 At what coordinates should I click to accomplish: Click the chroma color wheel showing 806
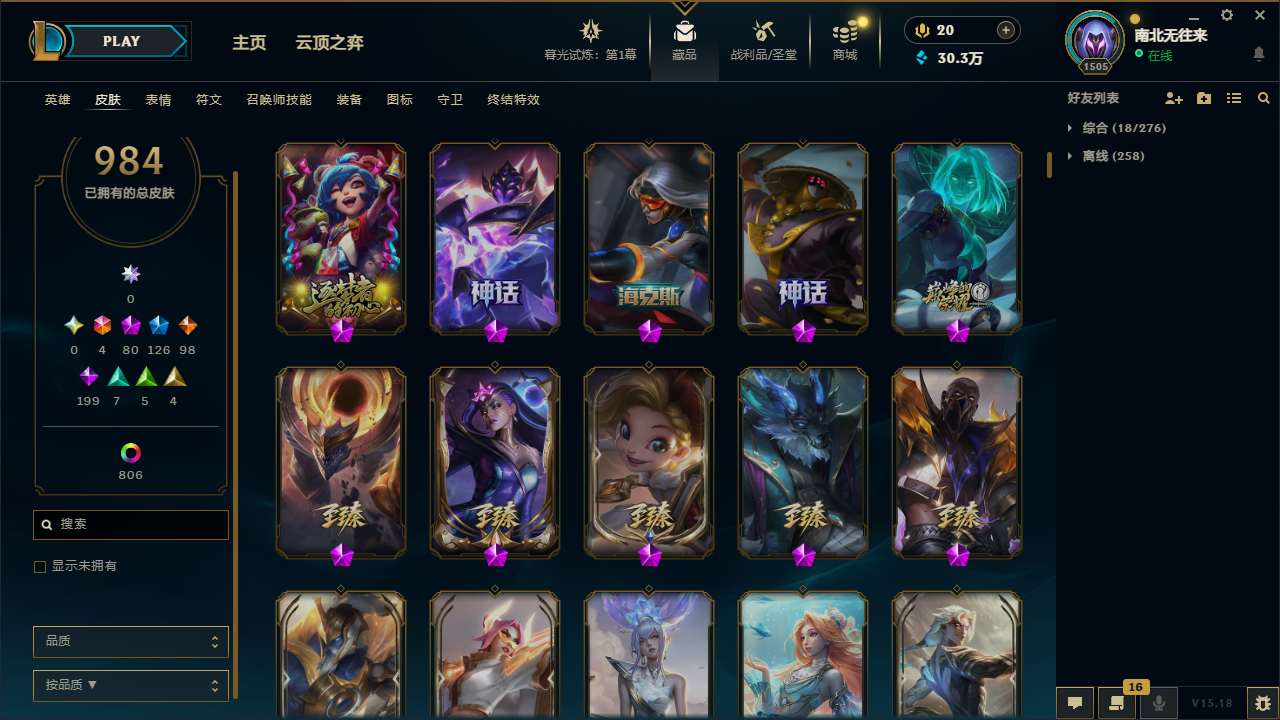tap(131, 453)
